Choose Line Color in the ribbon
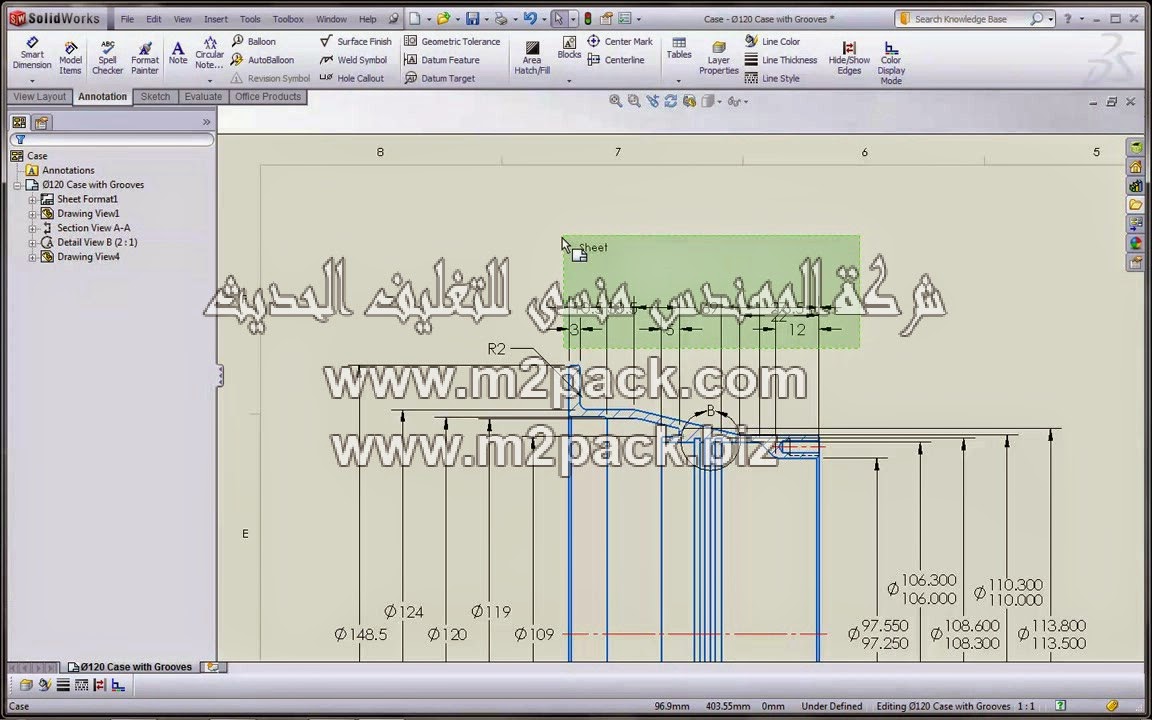The image size is (1152, 720). tap(772, 41)
